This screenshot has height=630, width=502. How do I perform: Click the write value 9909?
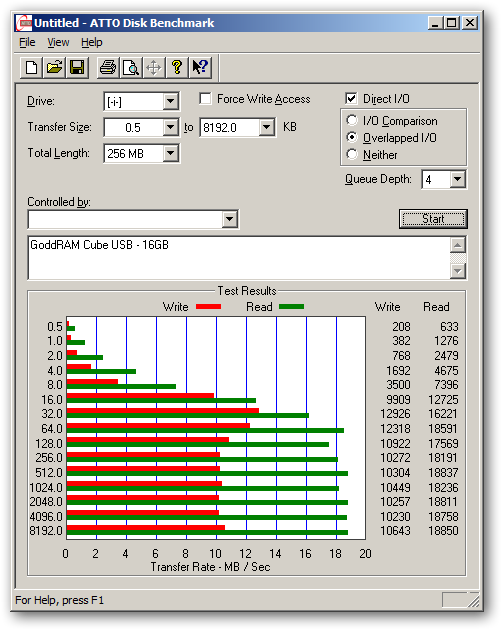(x=398, y=399)
